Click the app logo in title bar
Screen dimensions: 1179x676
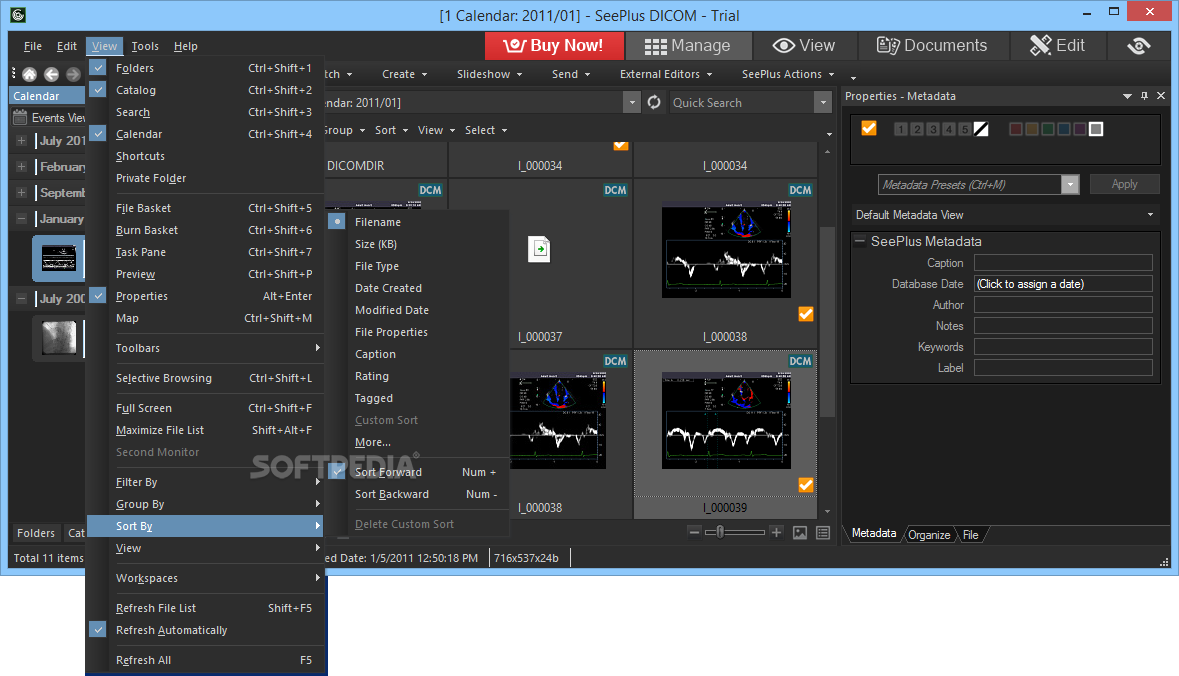(x=18, y=15)
